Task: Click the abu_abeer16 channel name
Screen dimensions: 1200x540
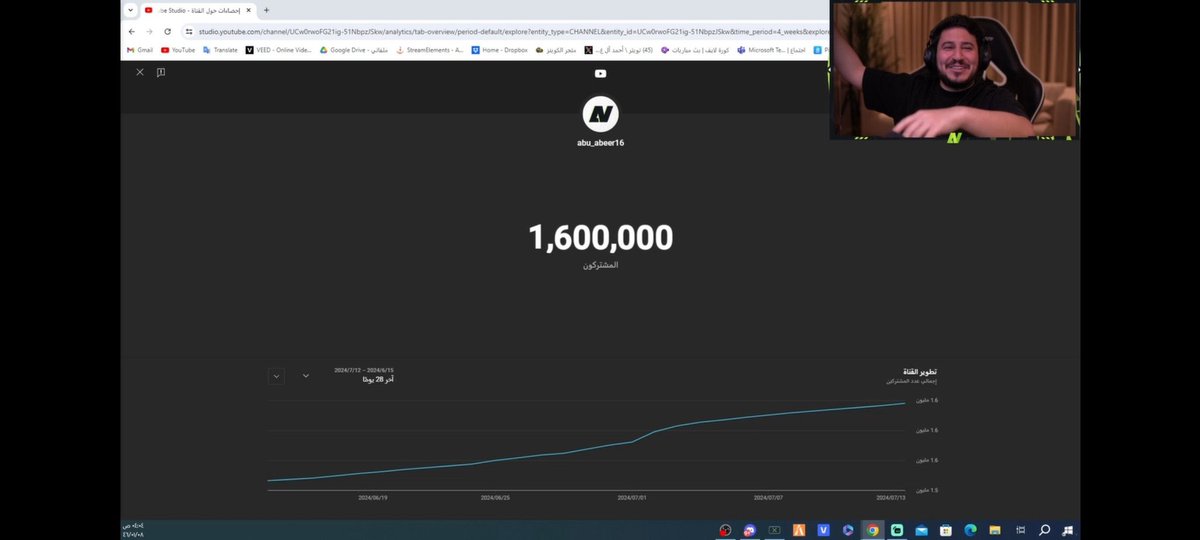Action: click(x=600, y=143)
